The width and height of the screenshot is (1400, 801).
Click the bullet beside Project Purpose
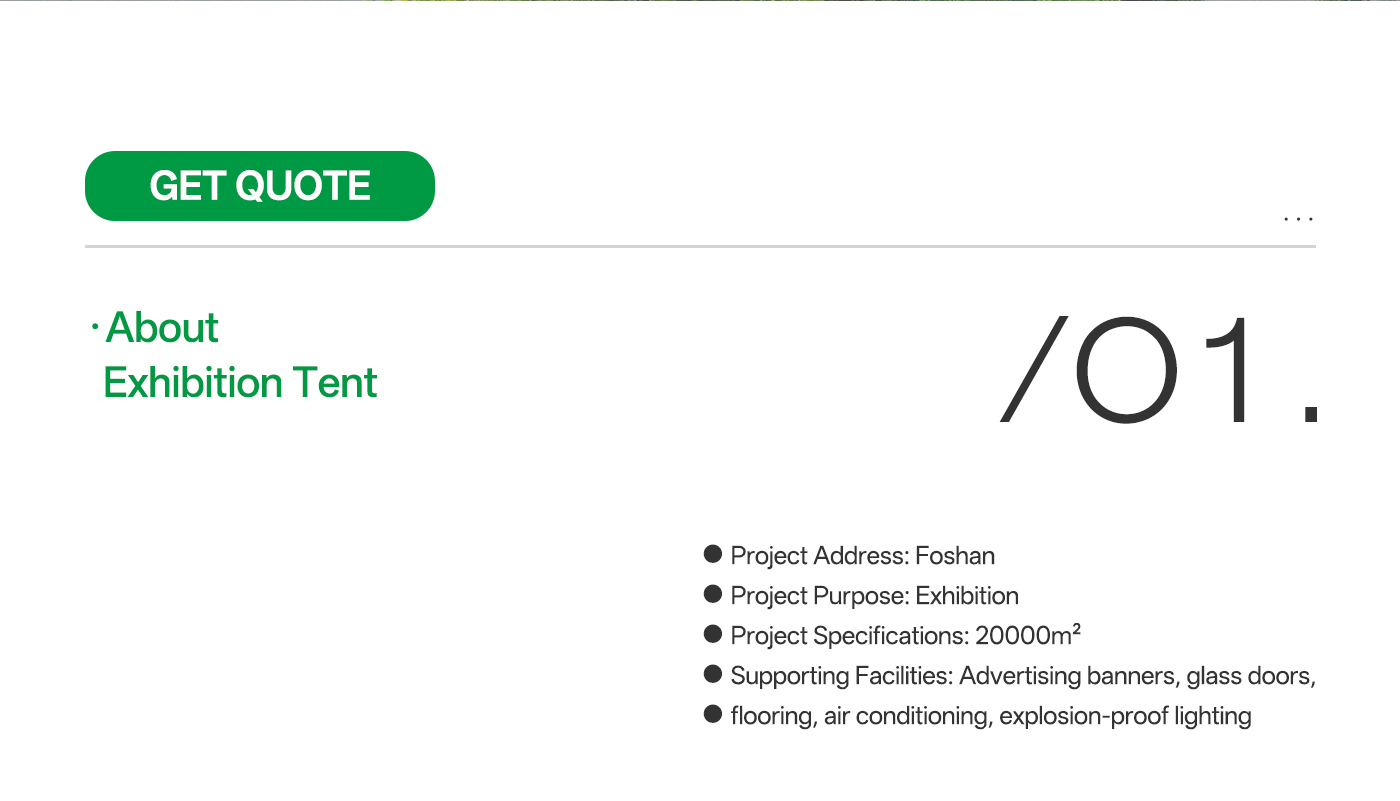pos(713,594)
